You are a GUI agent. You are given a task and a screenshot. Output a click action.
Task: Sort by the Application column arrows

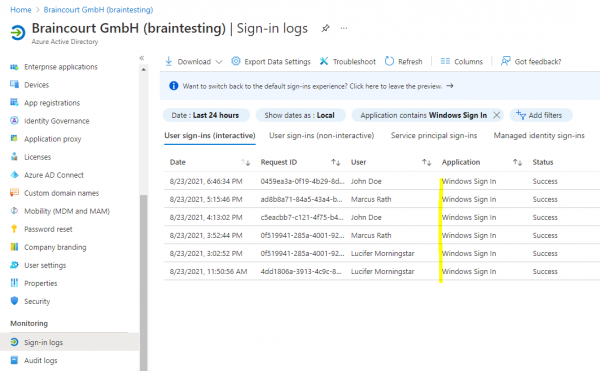pyautogui.click(x=517, y=163)
